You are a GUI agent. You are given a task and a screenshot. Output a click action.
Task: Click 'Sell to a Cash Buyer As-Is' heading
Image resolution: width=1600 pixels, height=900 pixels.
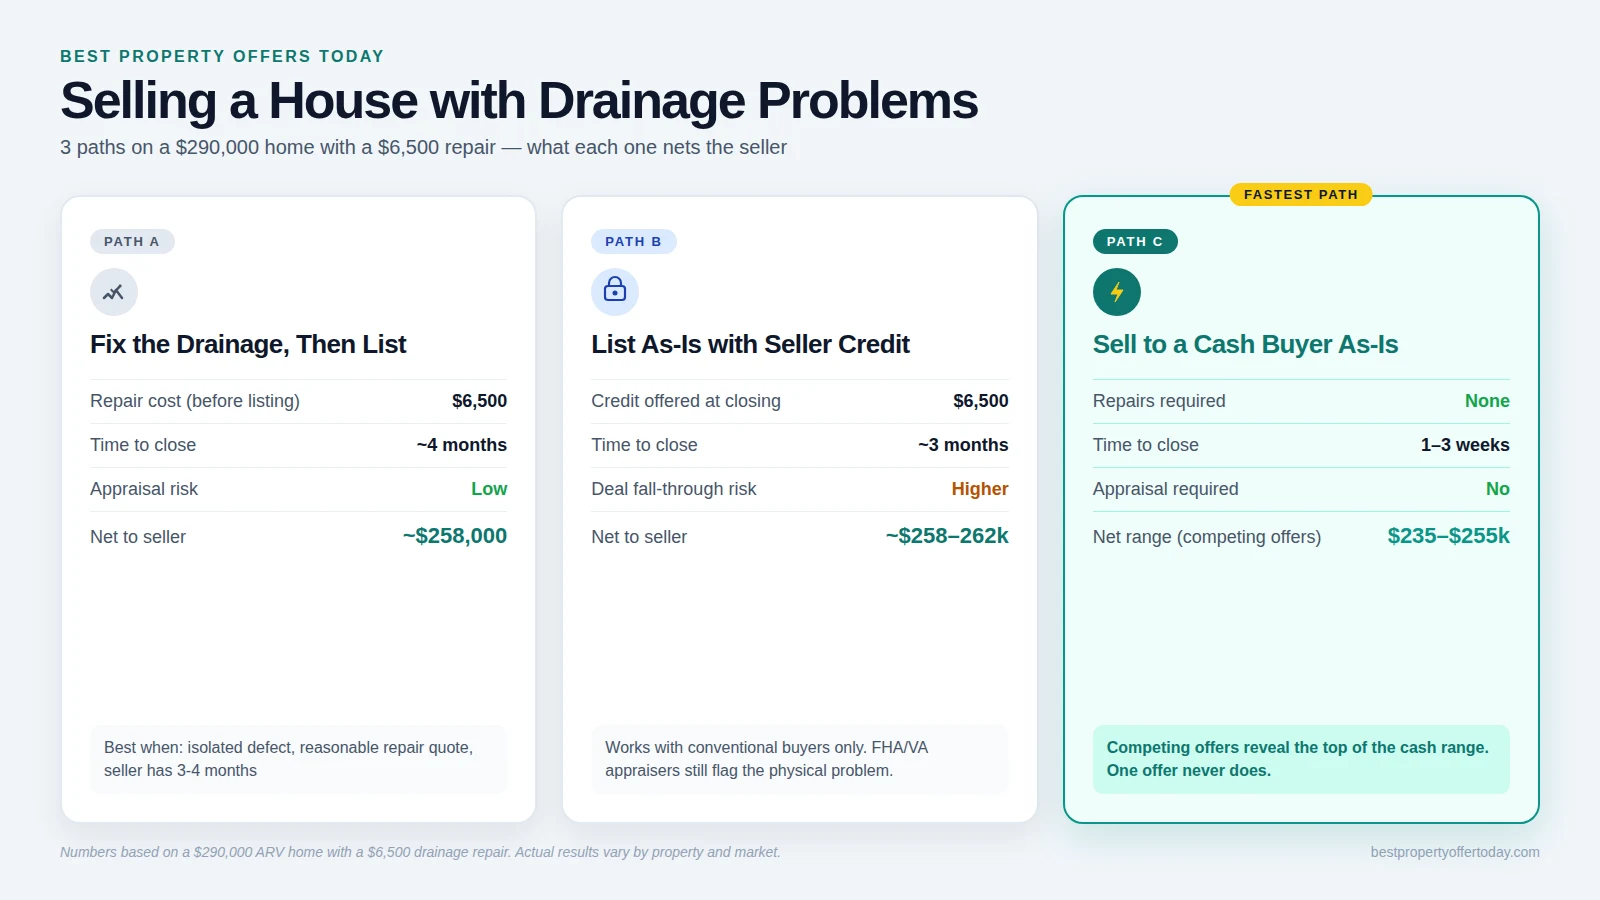click(1245, 344)
